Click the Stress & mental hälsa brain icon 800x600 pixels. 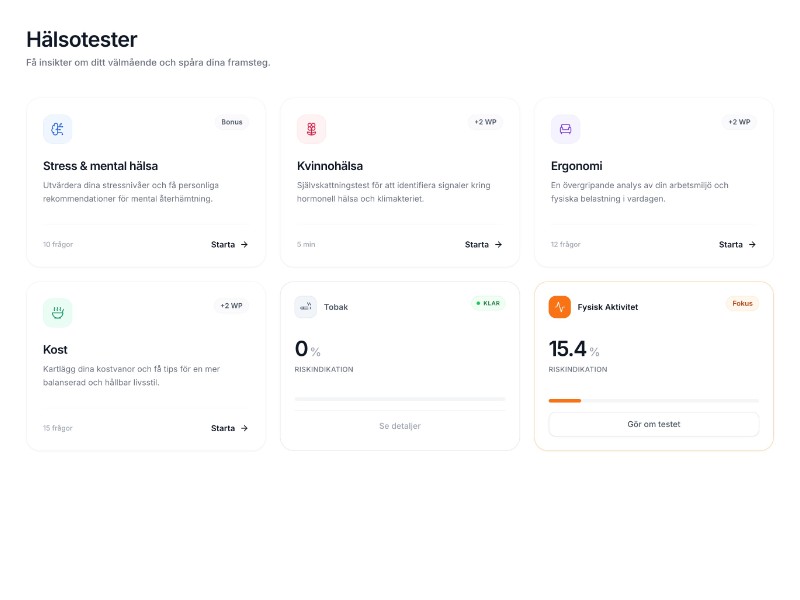[x=58, y=129]
